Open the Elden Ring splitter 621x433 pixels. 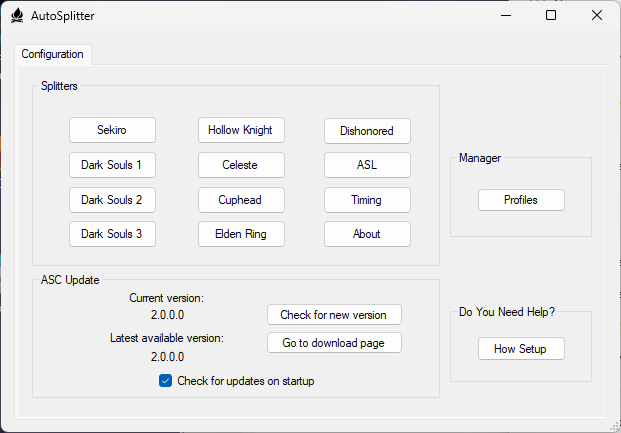point(241,234)
